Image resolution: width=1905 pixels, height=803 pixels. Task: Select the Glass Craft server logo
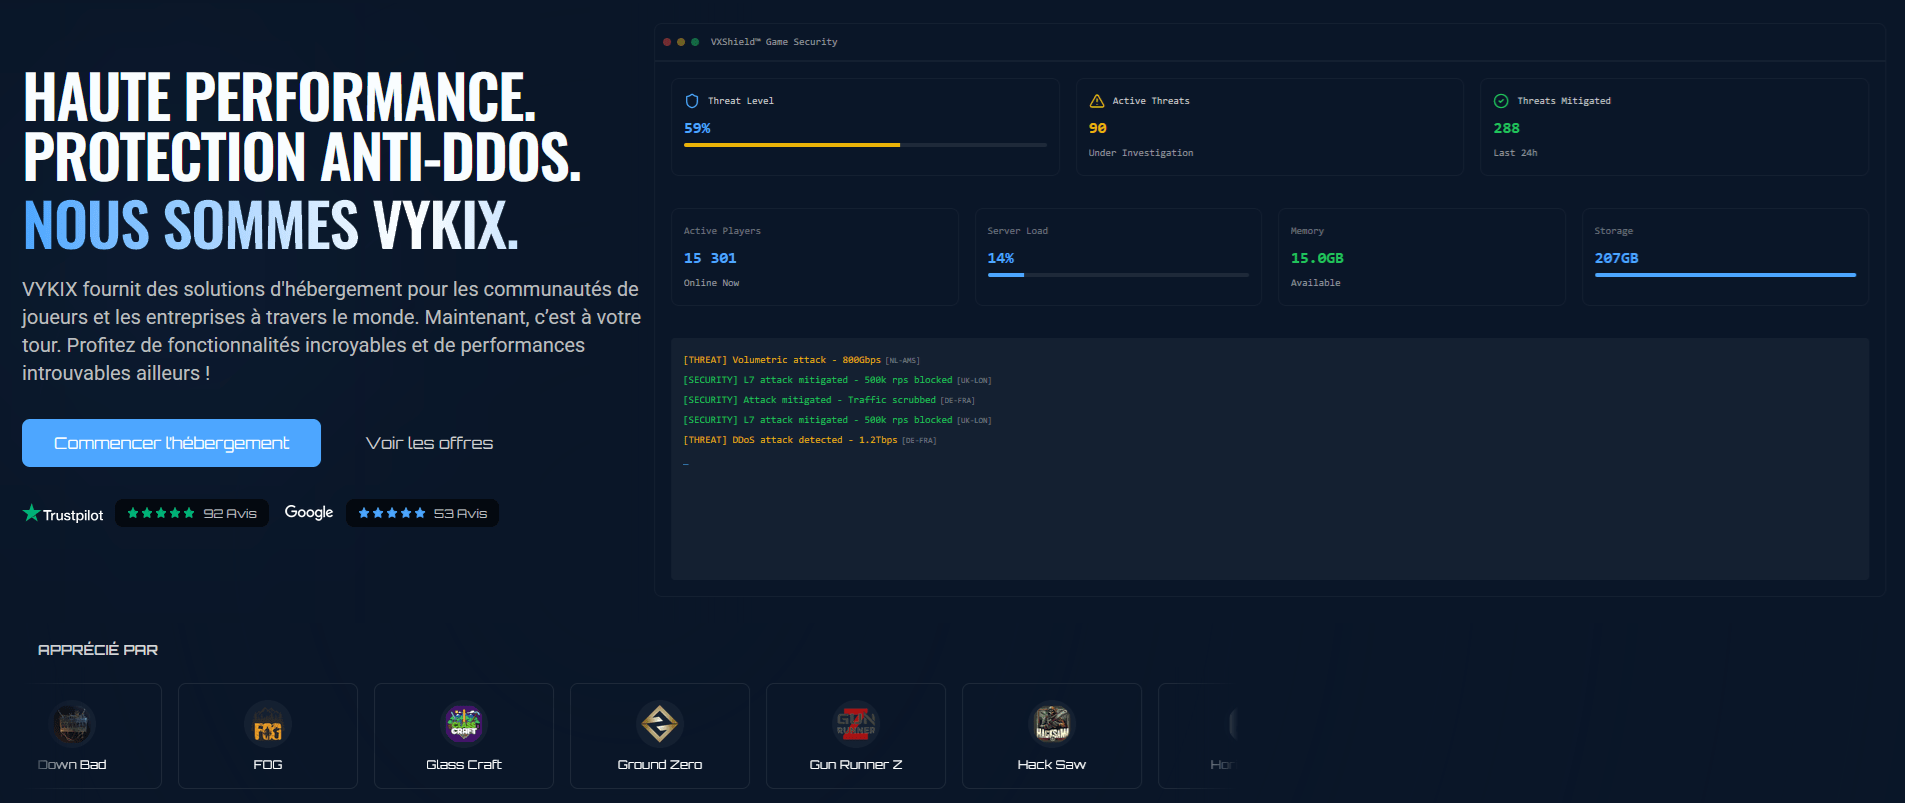pyautogui.click(x=464, y=723)
